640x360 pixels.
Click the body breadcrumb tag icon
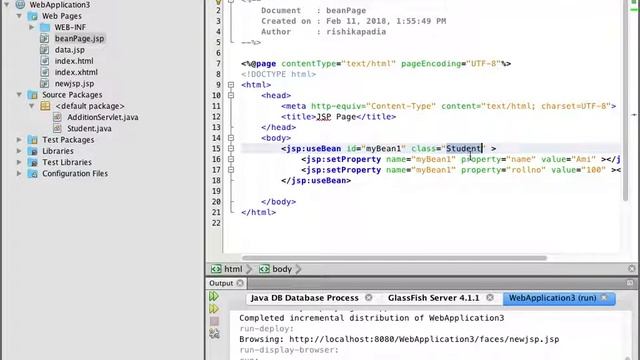point(264,269)
